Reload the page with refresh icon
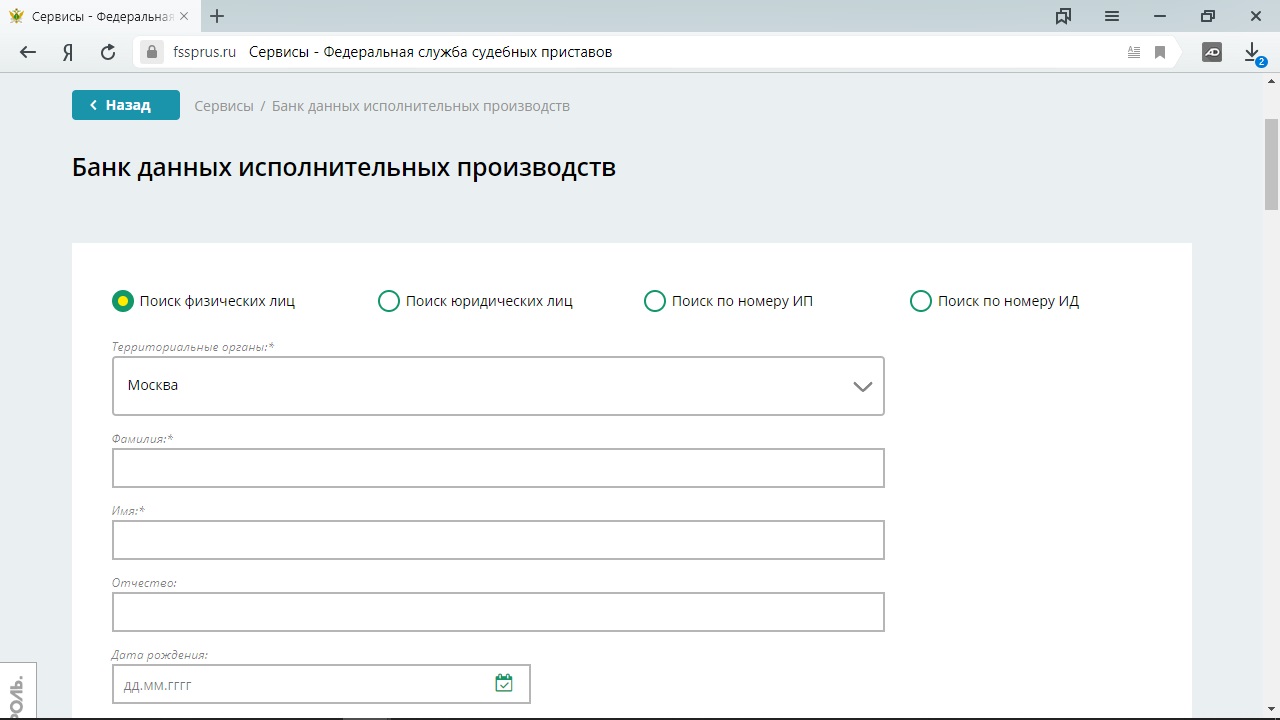Viewport: 1280px width, 720px height. coord(108,52)
